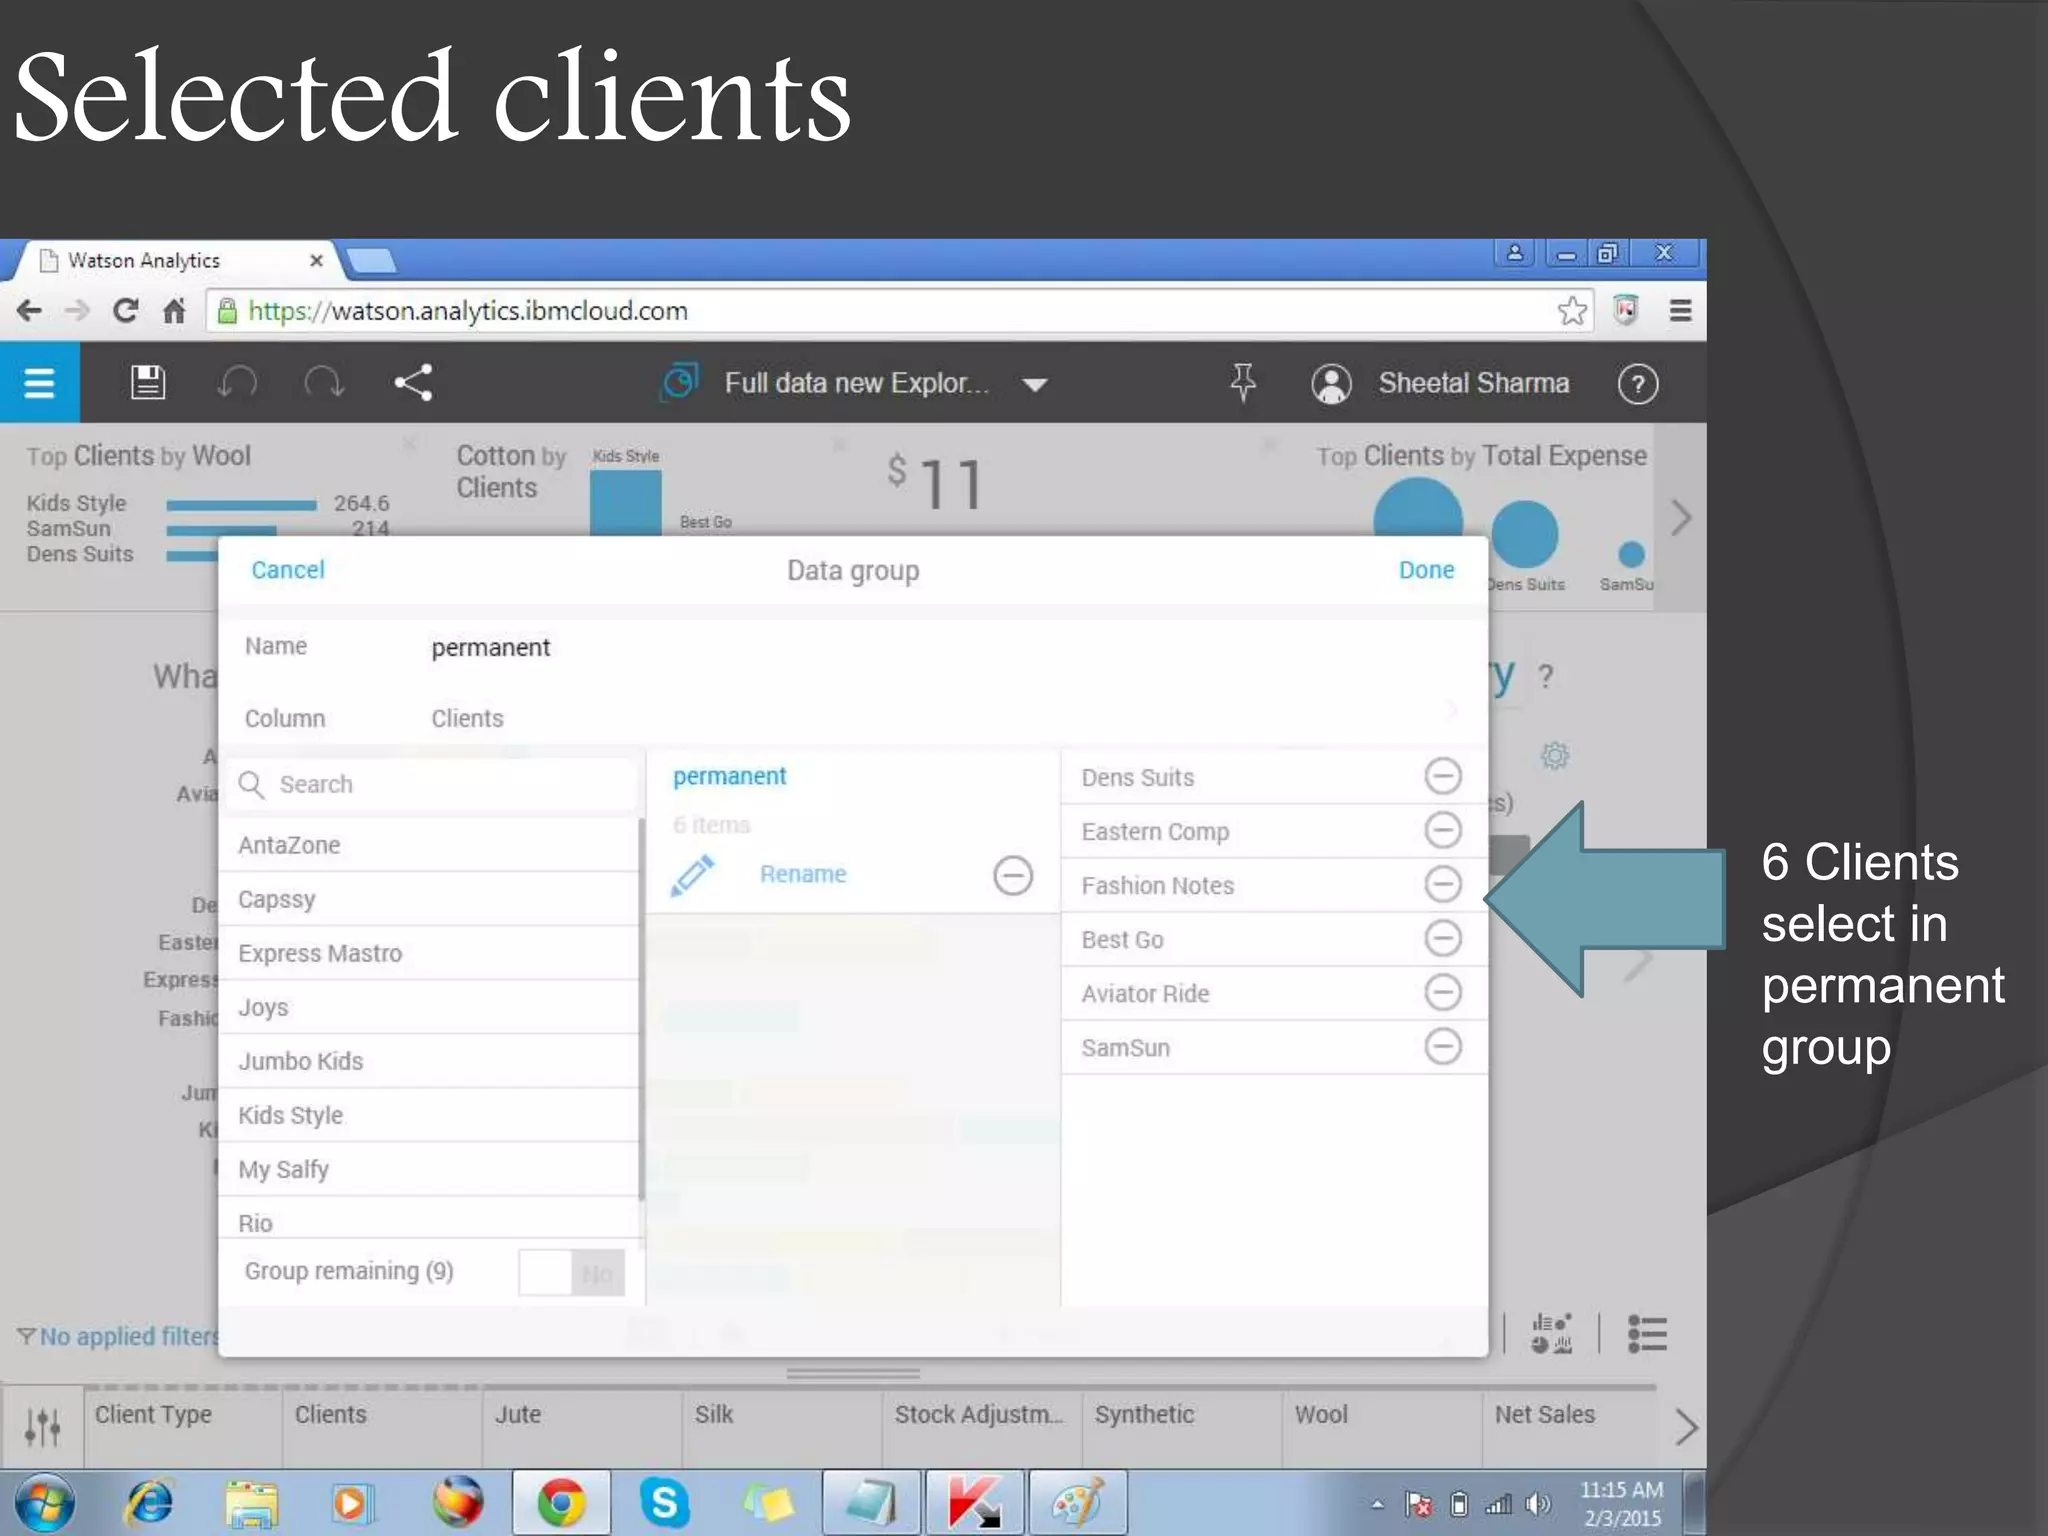The height and width of the screenshot is (1536, 2048).
Task: Remove Best Go from permanent group
Action: coord(1442,938)
